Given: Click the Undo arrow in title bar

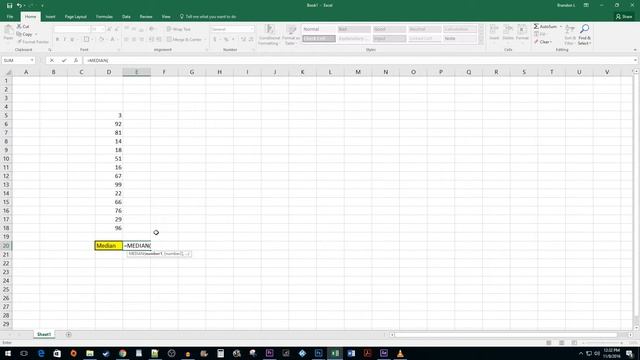Looking at the screenshot, I should [x=19, y=5].
